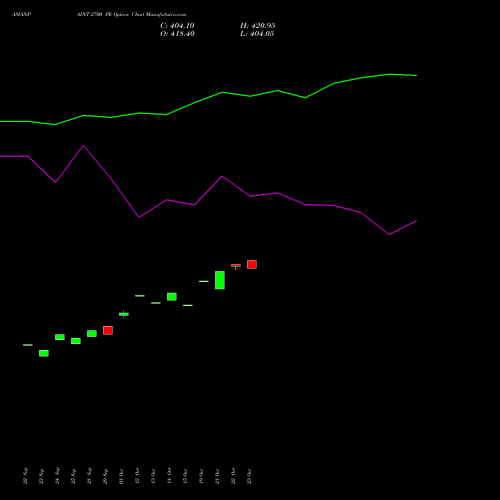The width and height of the screenshot is (500, 500).
Task: Click the green candlestick for 25 Sep
Action: point(76,341)
